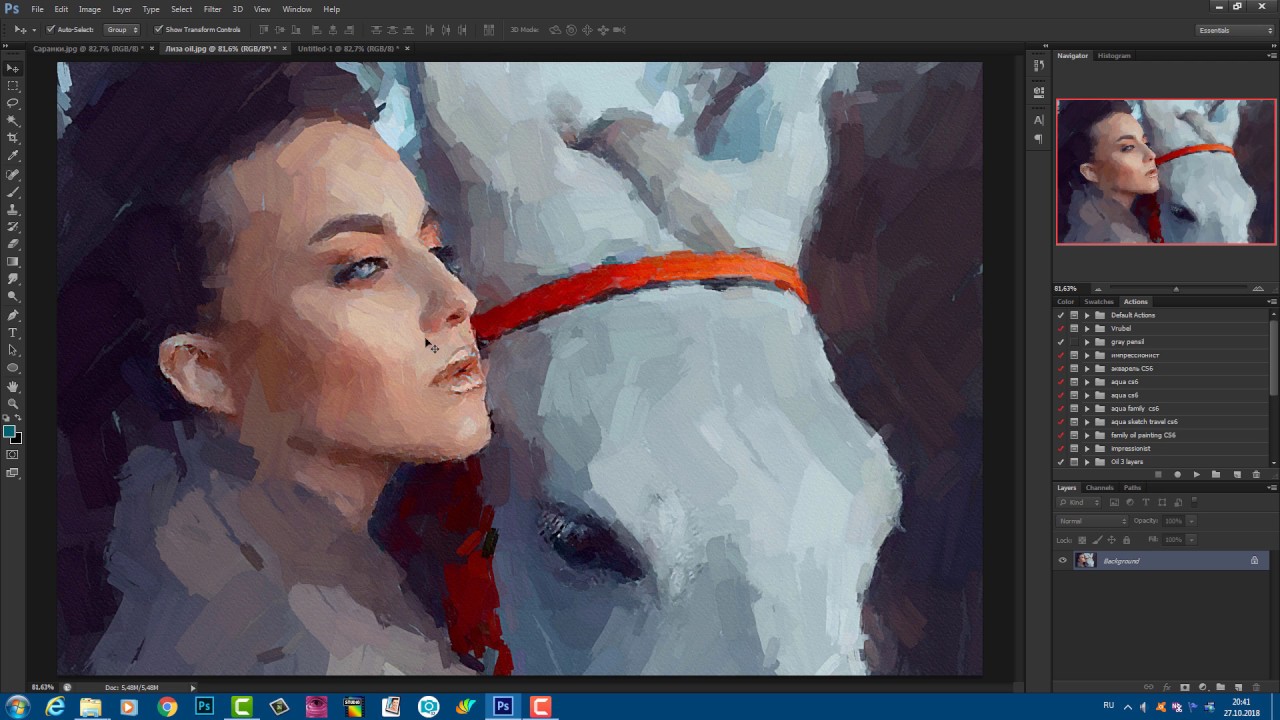
Task: Select the Hand tool
Action: click(13, 387)
